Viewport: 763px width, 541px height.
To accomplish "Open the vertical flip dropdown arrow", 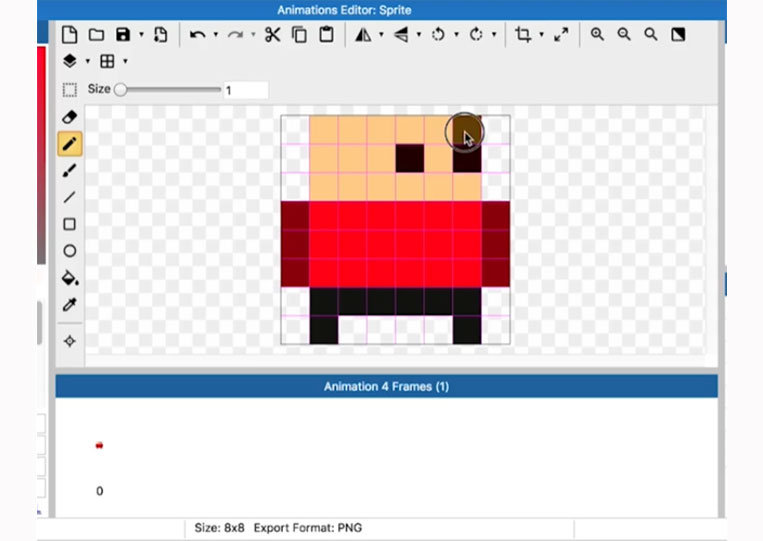I will (x=418, y=35).
